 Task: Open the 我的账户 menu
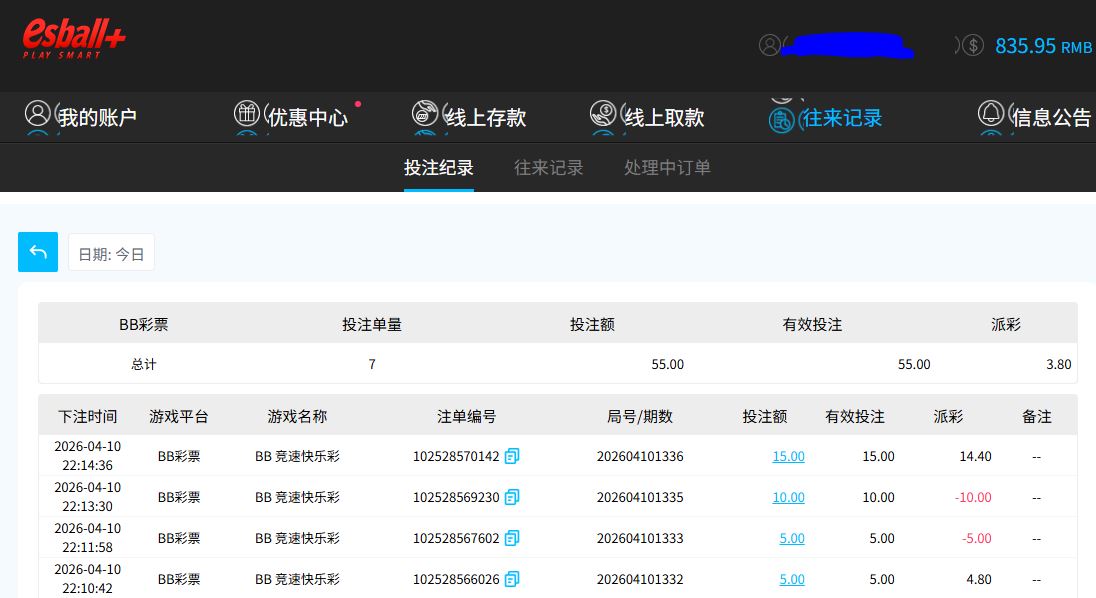click(82, 117)
